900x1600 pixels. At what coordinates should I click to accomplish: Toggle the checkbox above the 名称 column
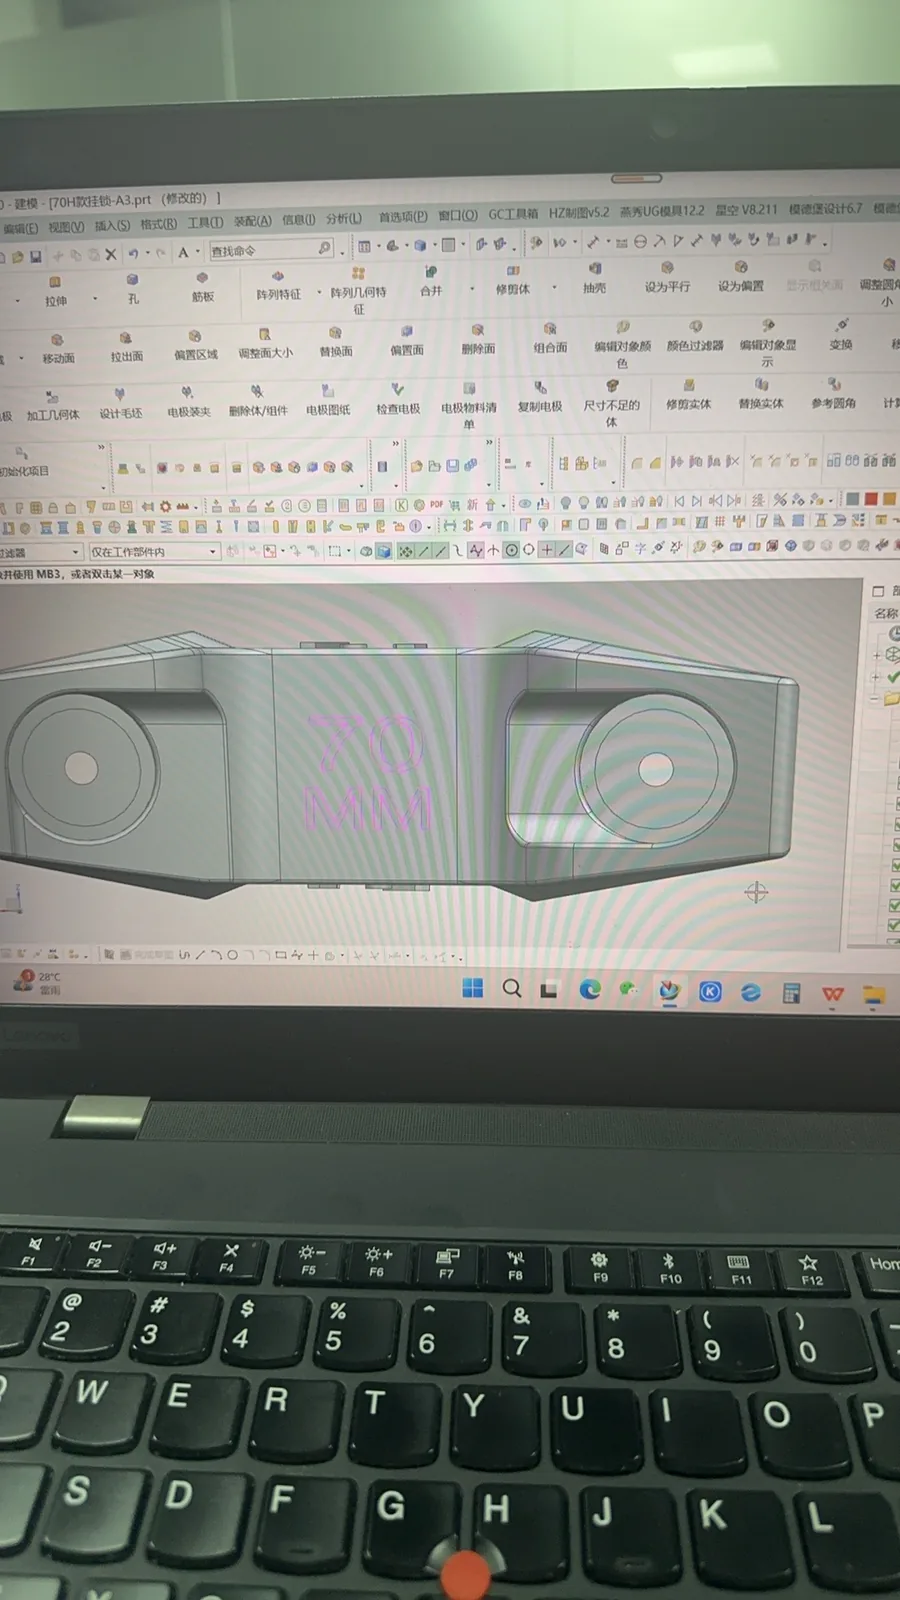pyautogui.click(x=879, y=591)
